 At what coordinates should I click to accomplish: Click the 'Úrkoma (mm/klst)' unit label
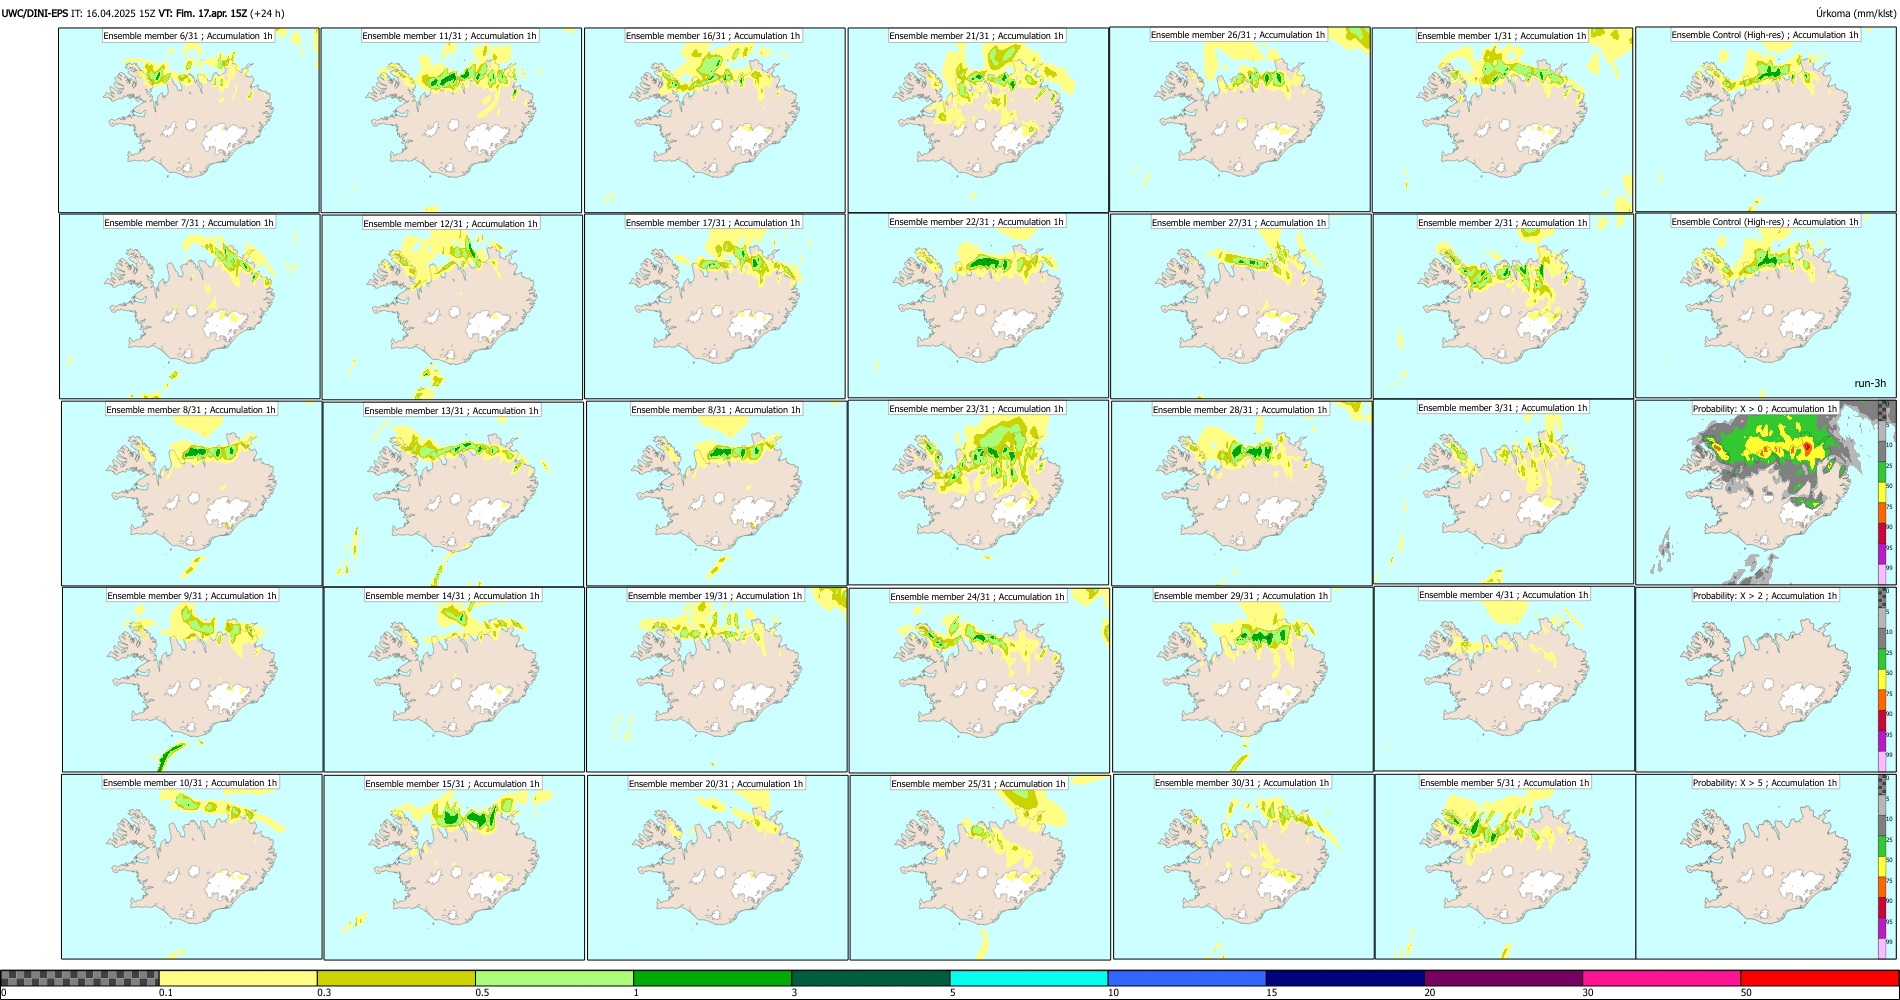point(1855,14)
